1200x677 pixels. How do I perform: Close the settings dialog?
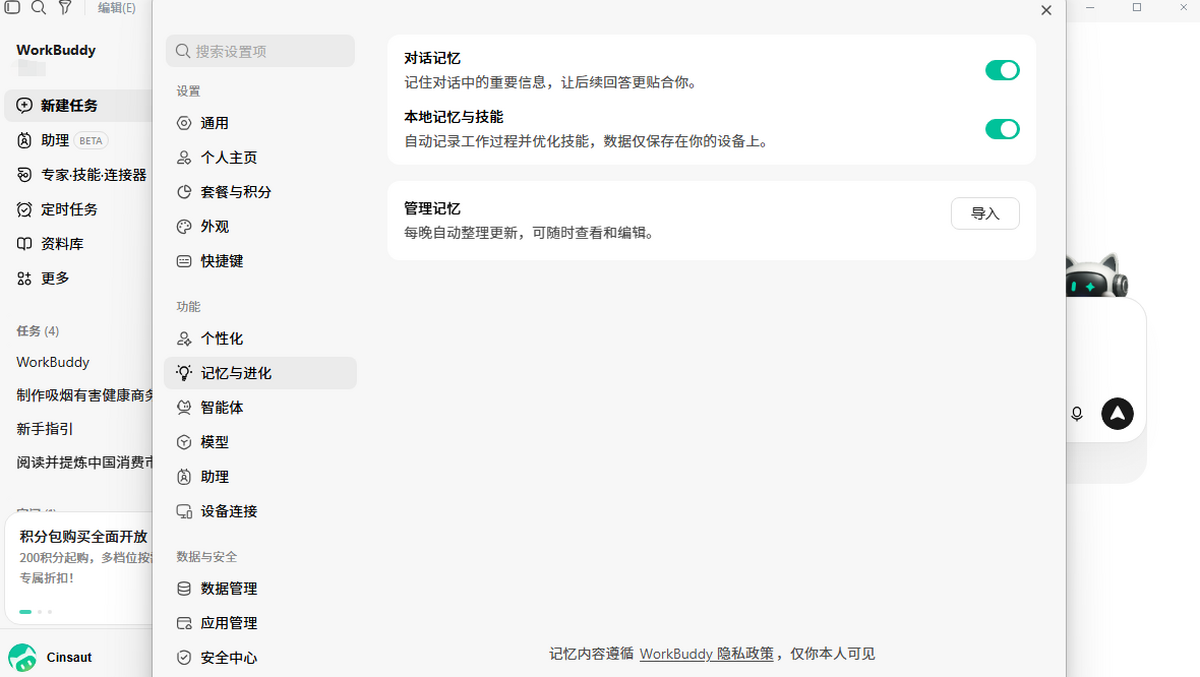pos(1046,11)
